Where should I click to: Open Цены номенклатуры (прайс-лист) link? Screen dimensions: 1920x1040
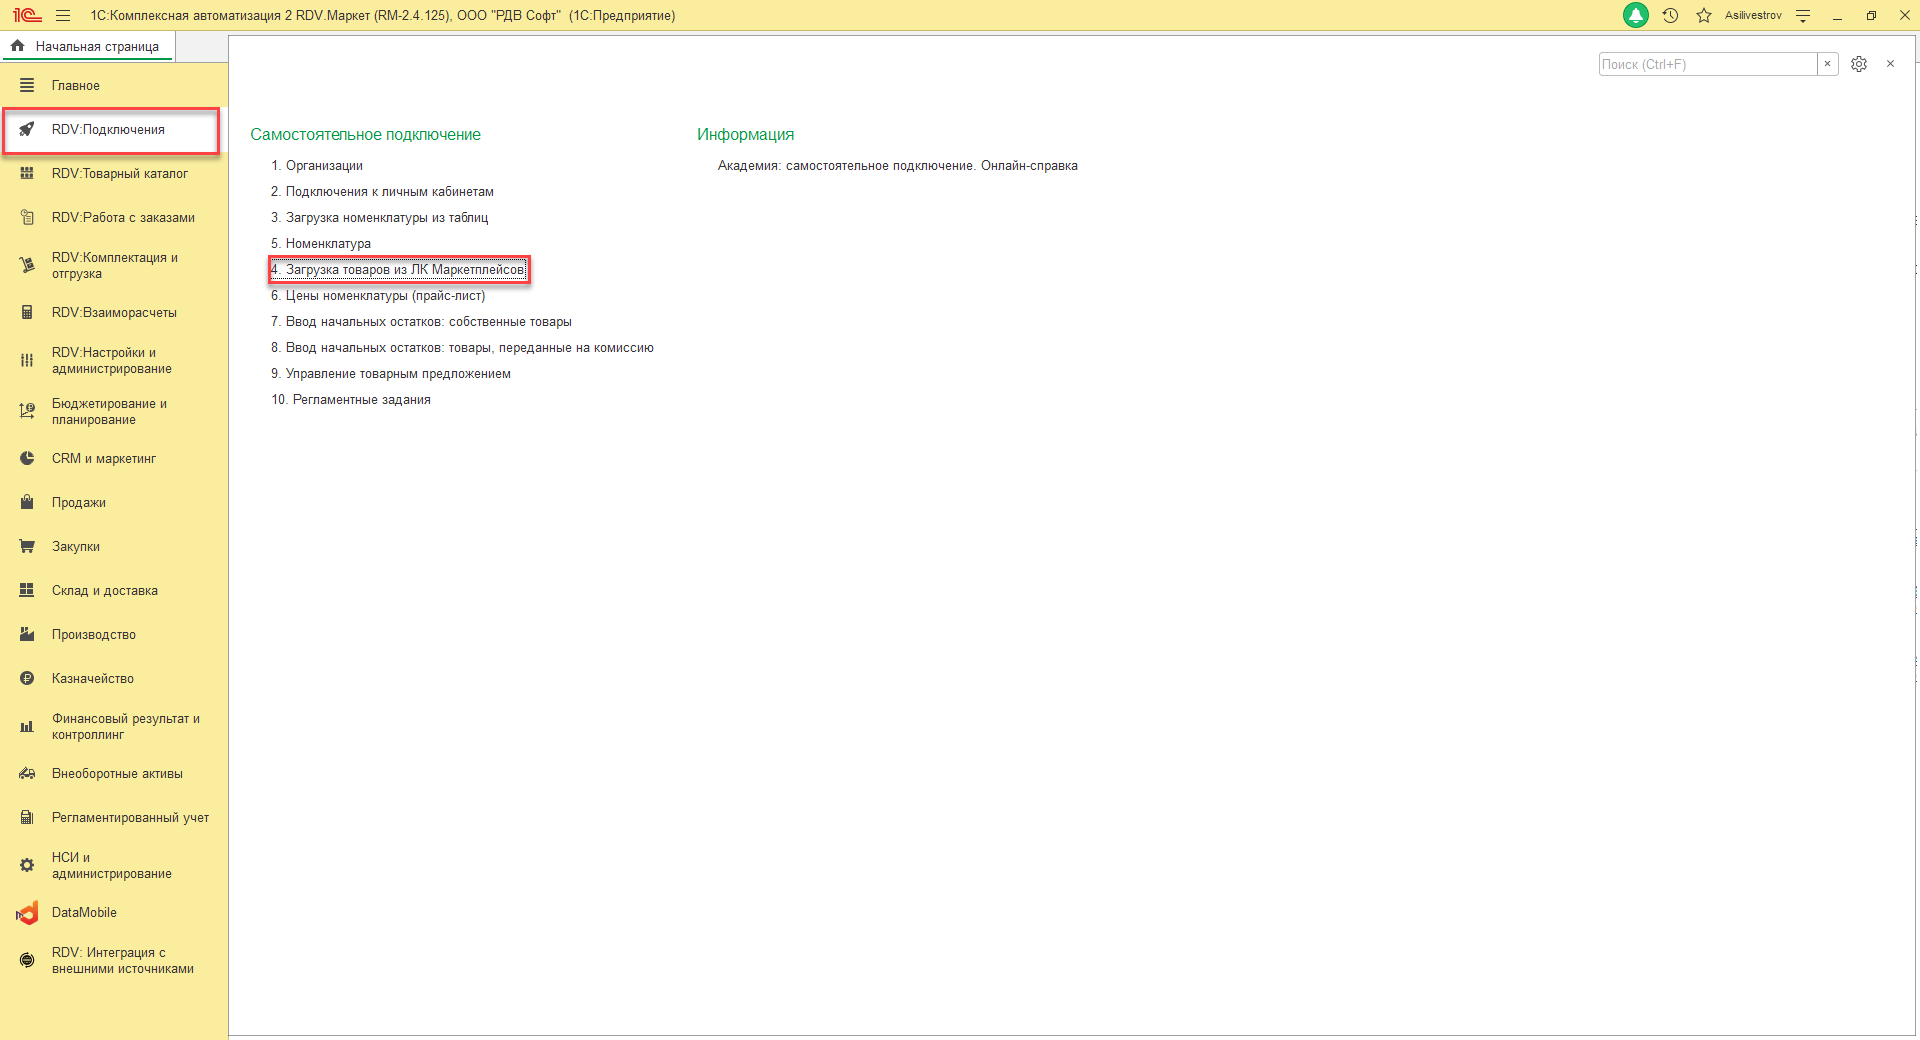pyautogui.click(x=378, y=295)
